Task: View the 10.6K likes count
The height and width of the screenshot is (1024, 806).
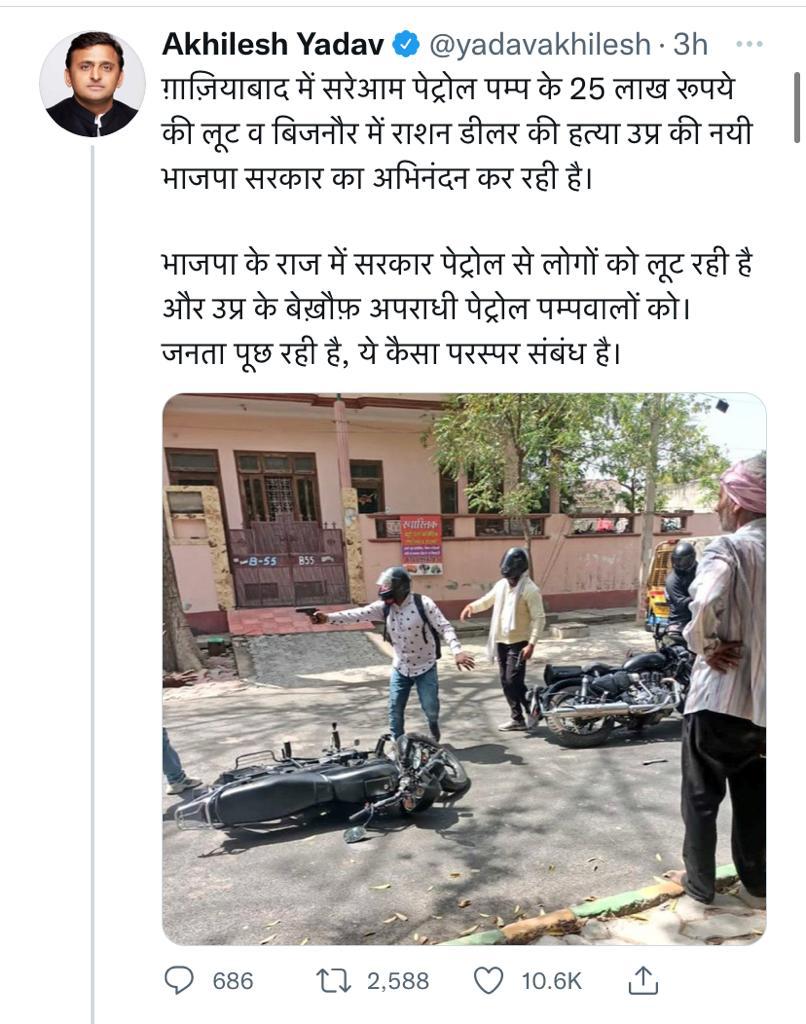Action: click(x=551, y=981)
